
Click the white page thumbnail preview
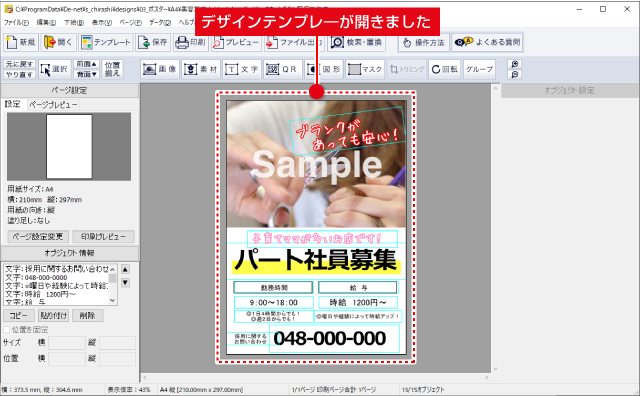coord(69,147)
